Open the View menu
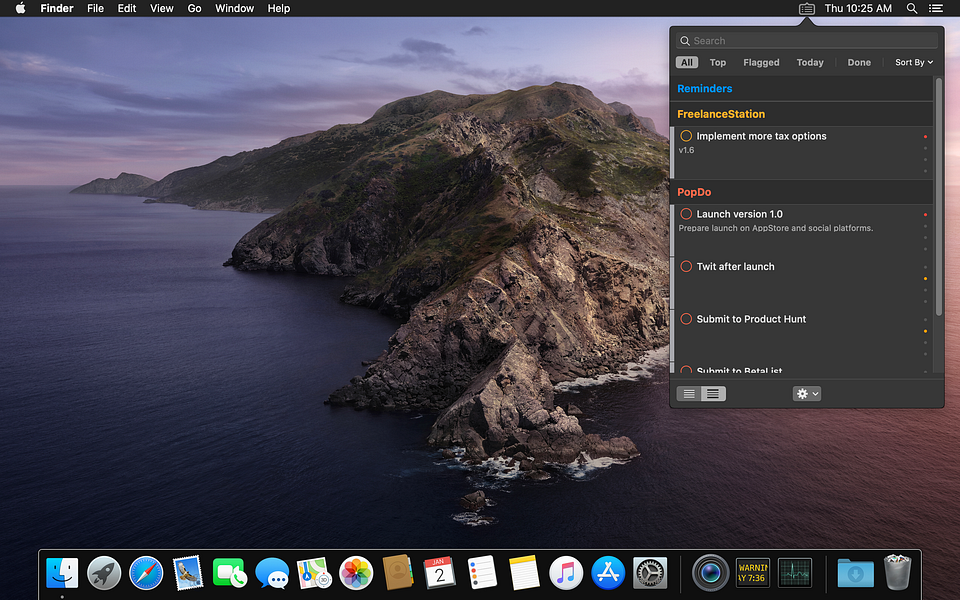The image size is (960, 600). tap(162, 8)
